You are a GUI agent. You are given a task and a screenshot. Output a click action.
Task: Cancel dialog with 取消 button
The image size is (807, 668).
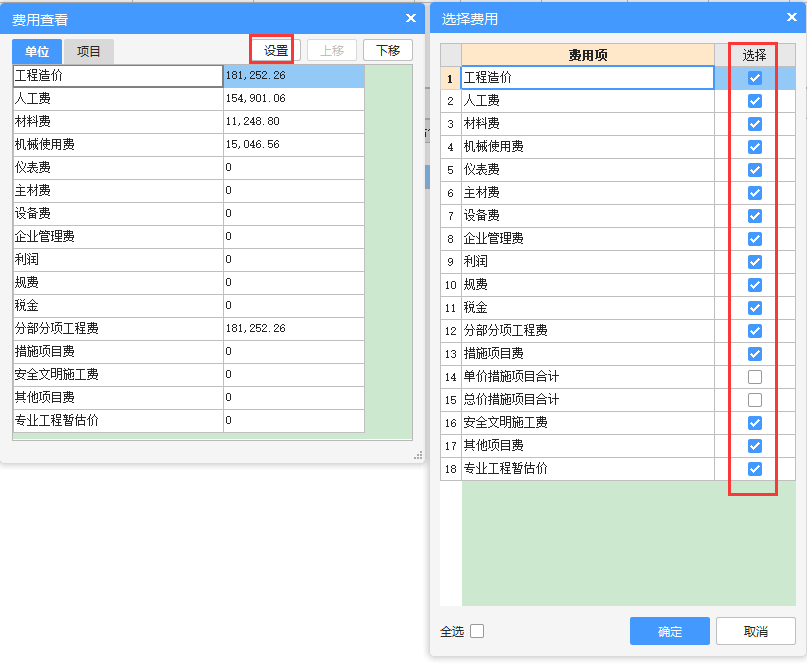756,631
